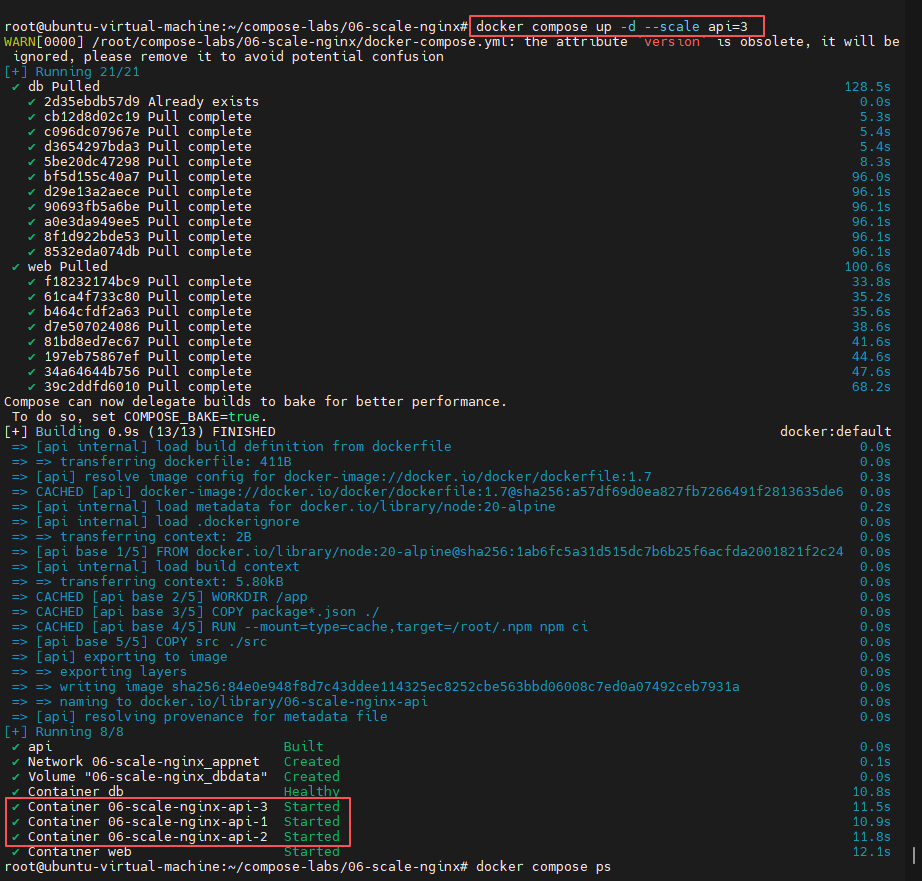Click 'transferring context: 5.80kB' line
Screen dimensions: 922x881
(171, 582)
